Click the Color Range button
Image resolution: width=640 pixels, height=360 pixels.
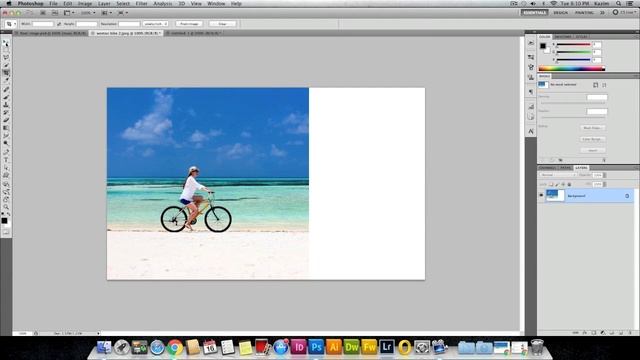pyautogui.click(x=592, y=139)
